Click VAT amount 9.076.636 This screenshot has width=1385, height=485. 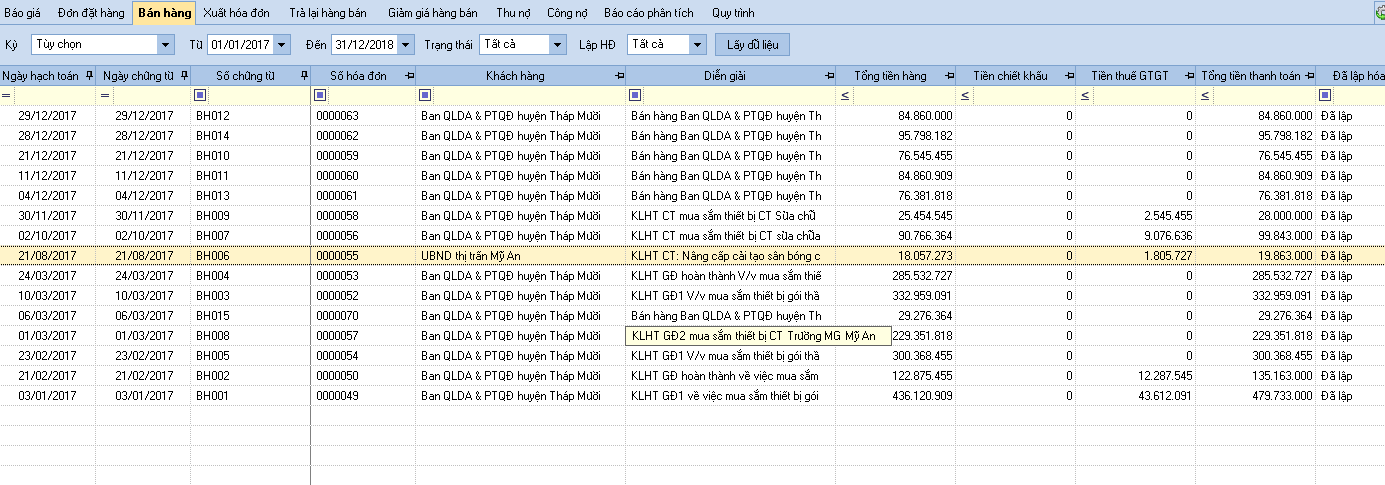pos(1167,236)
